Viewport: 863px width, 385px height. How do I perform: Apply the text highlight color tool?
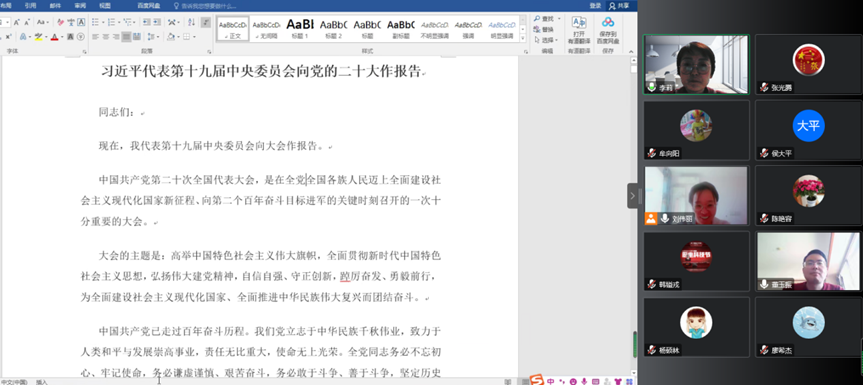[38, 37]
